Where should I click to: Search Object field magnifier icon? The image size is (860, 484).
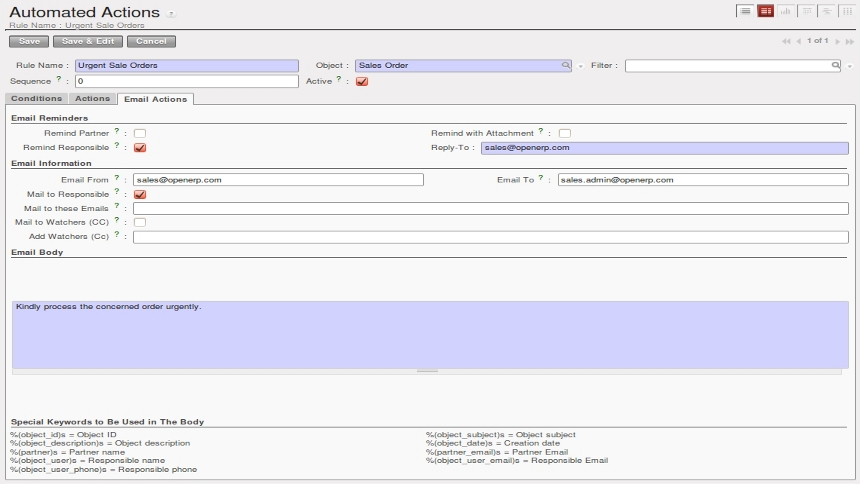click(x=565, y=65)
